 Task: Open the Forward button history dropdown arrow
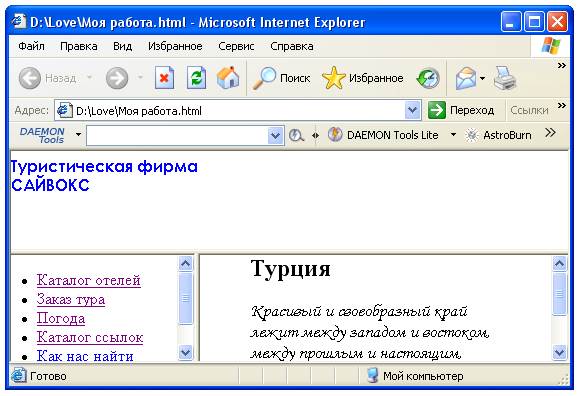click(x=140, y=78)
